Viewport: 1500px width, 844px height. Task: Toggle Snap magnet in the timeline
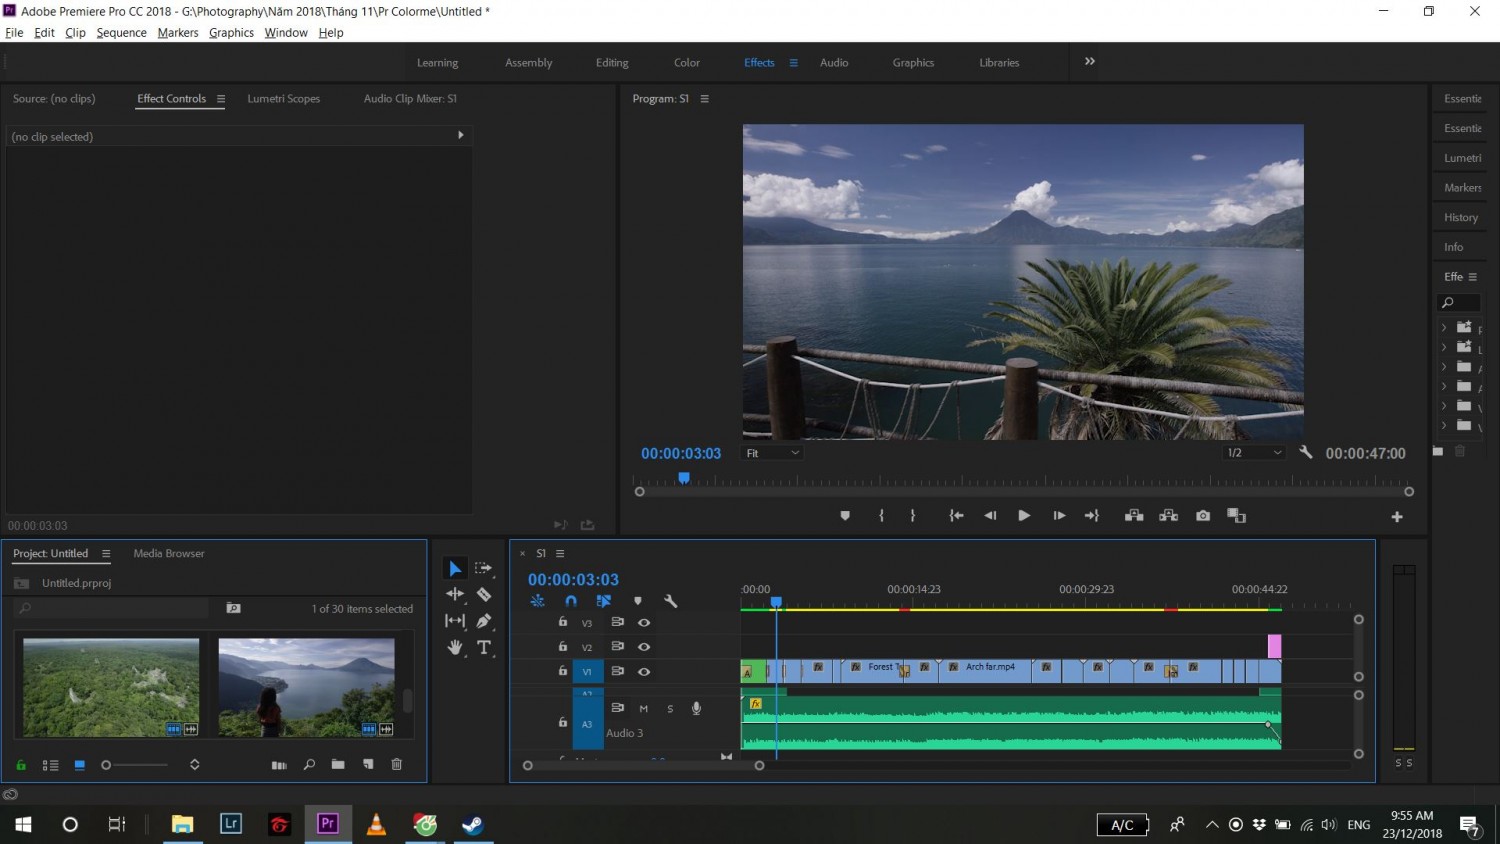click(571, 601)
